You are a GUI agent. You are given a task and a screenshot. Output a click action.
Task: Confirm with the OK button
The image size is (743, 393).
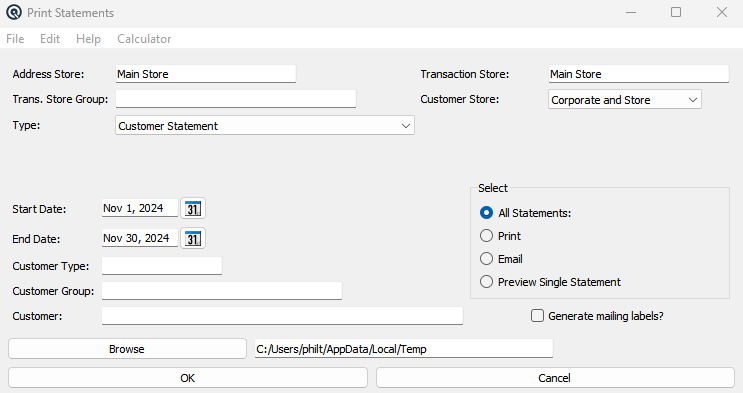pos(188,378)
